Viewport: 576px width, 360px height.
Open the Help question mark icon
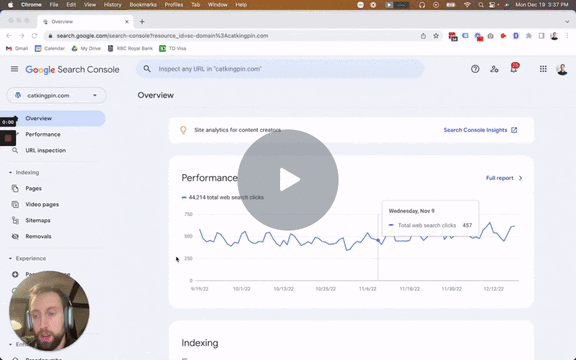point(475,69)
